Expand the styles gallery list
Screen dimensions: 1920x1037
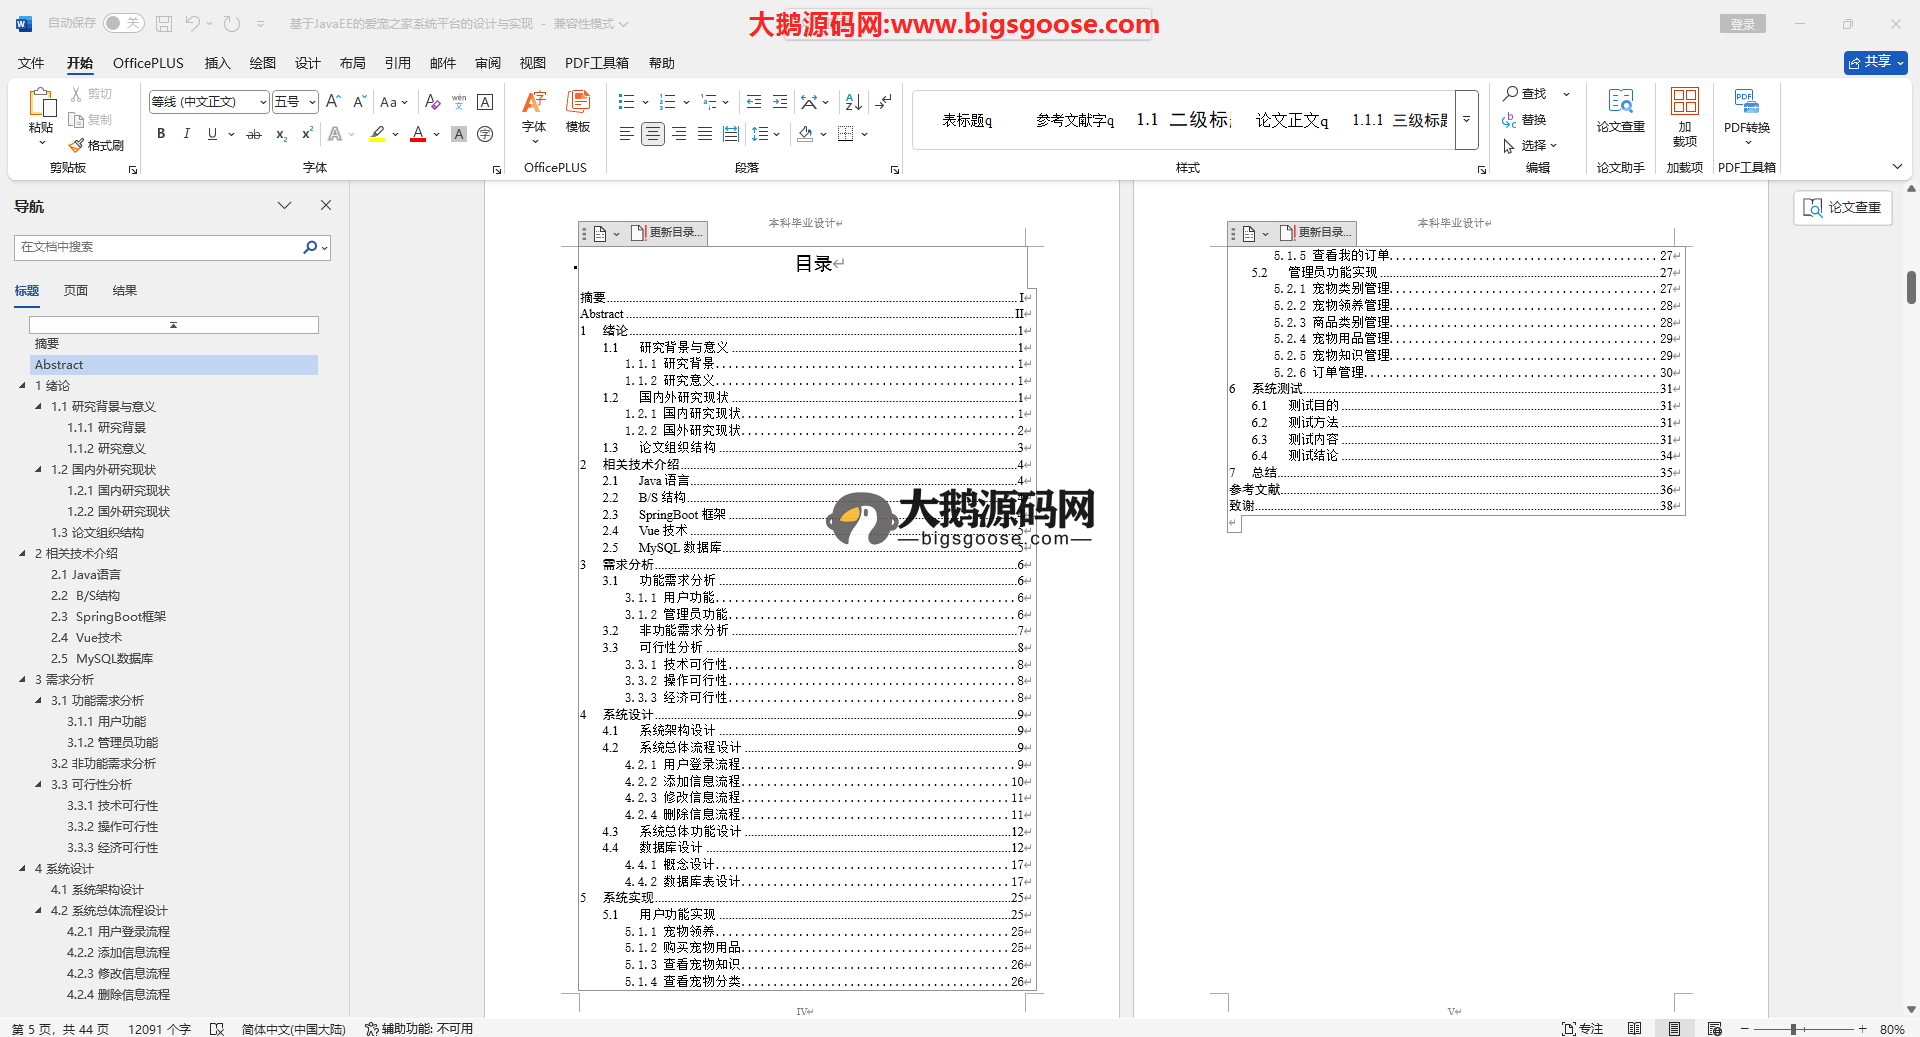1466,119
